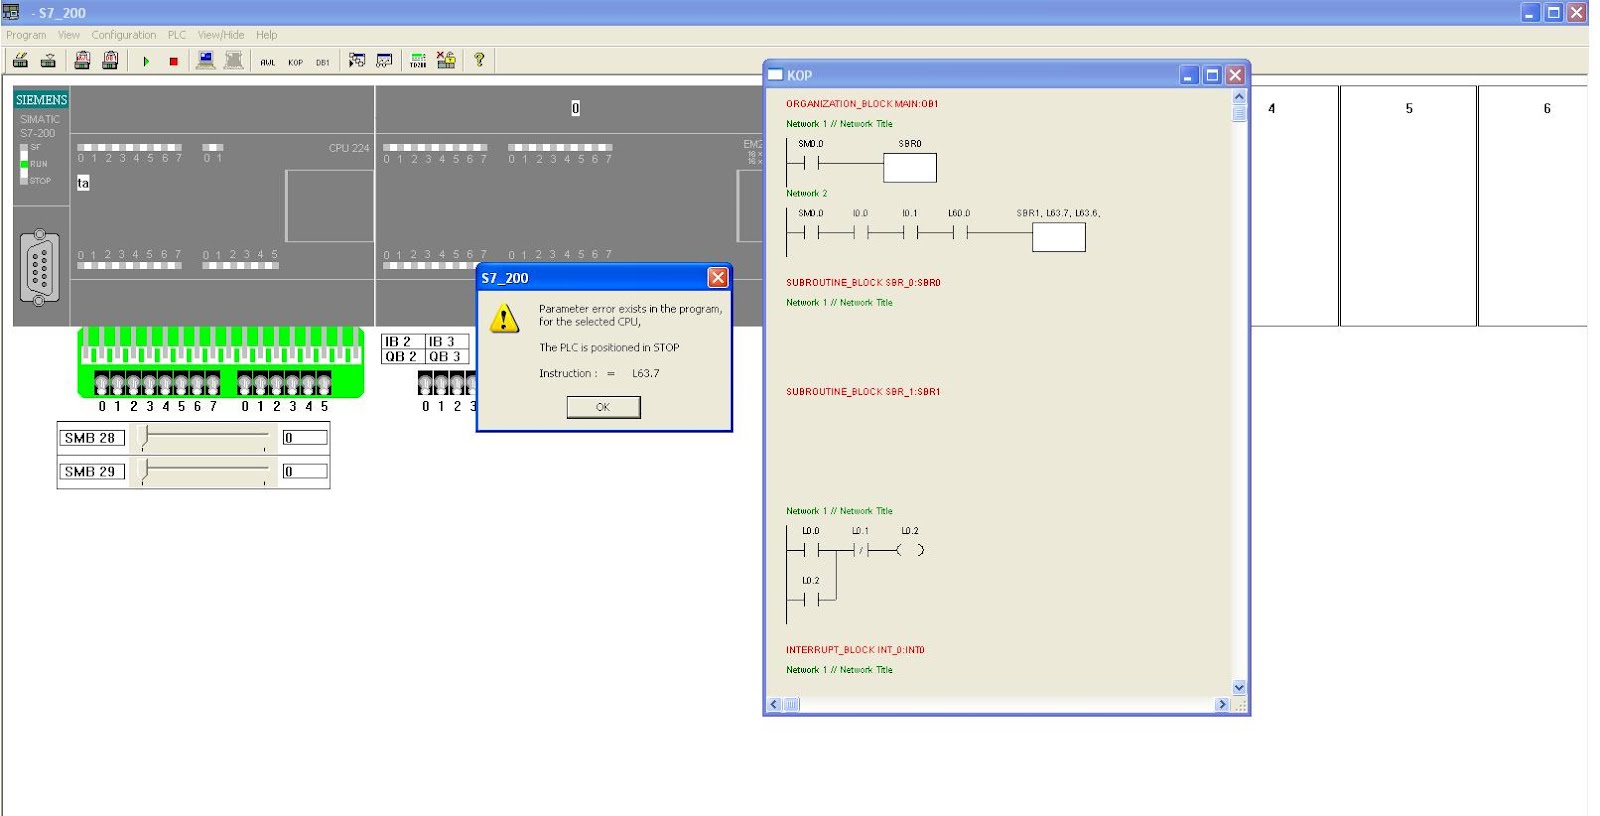This screenshot has height=816, width=1600.
Task: Stop PLC with red STOP square
Action: [x=174, y=61]
